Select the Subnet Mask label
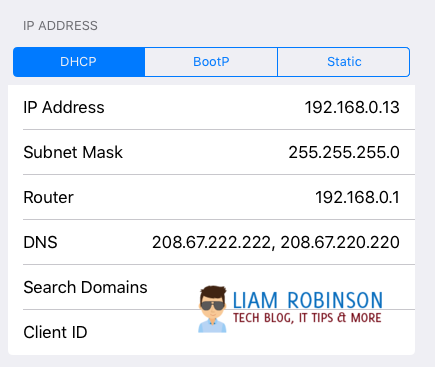 [73, 152]
